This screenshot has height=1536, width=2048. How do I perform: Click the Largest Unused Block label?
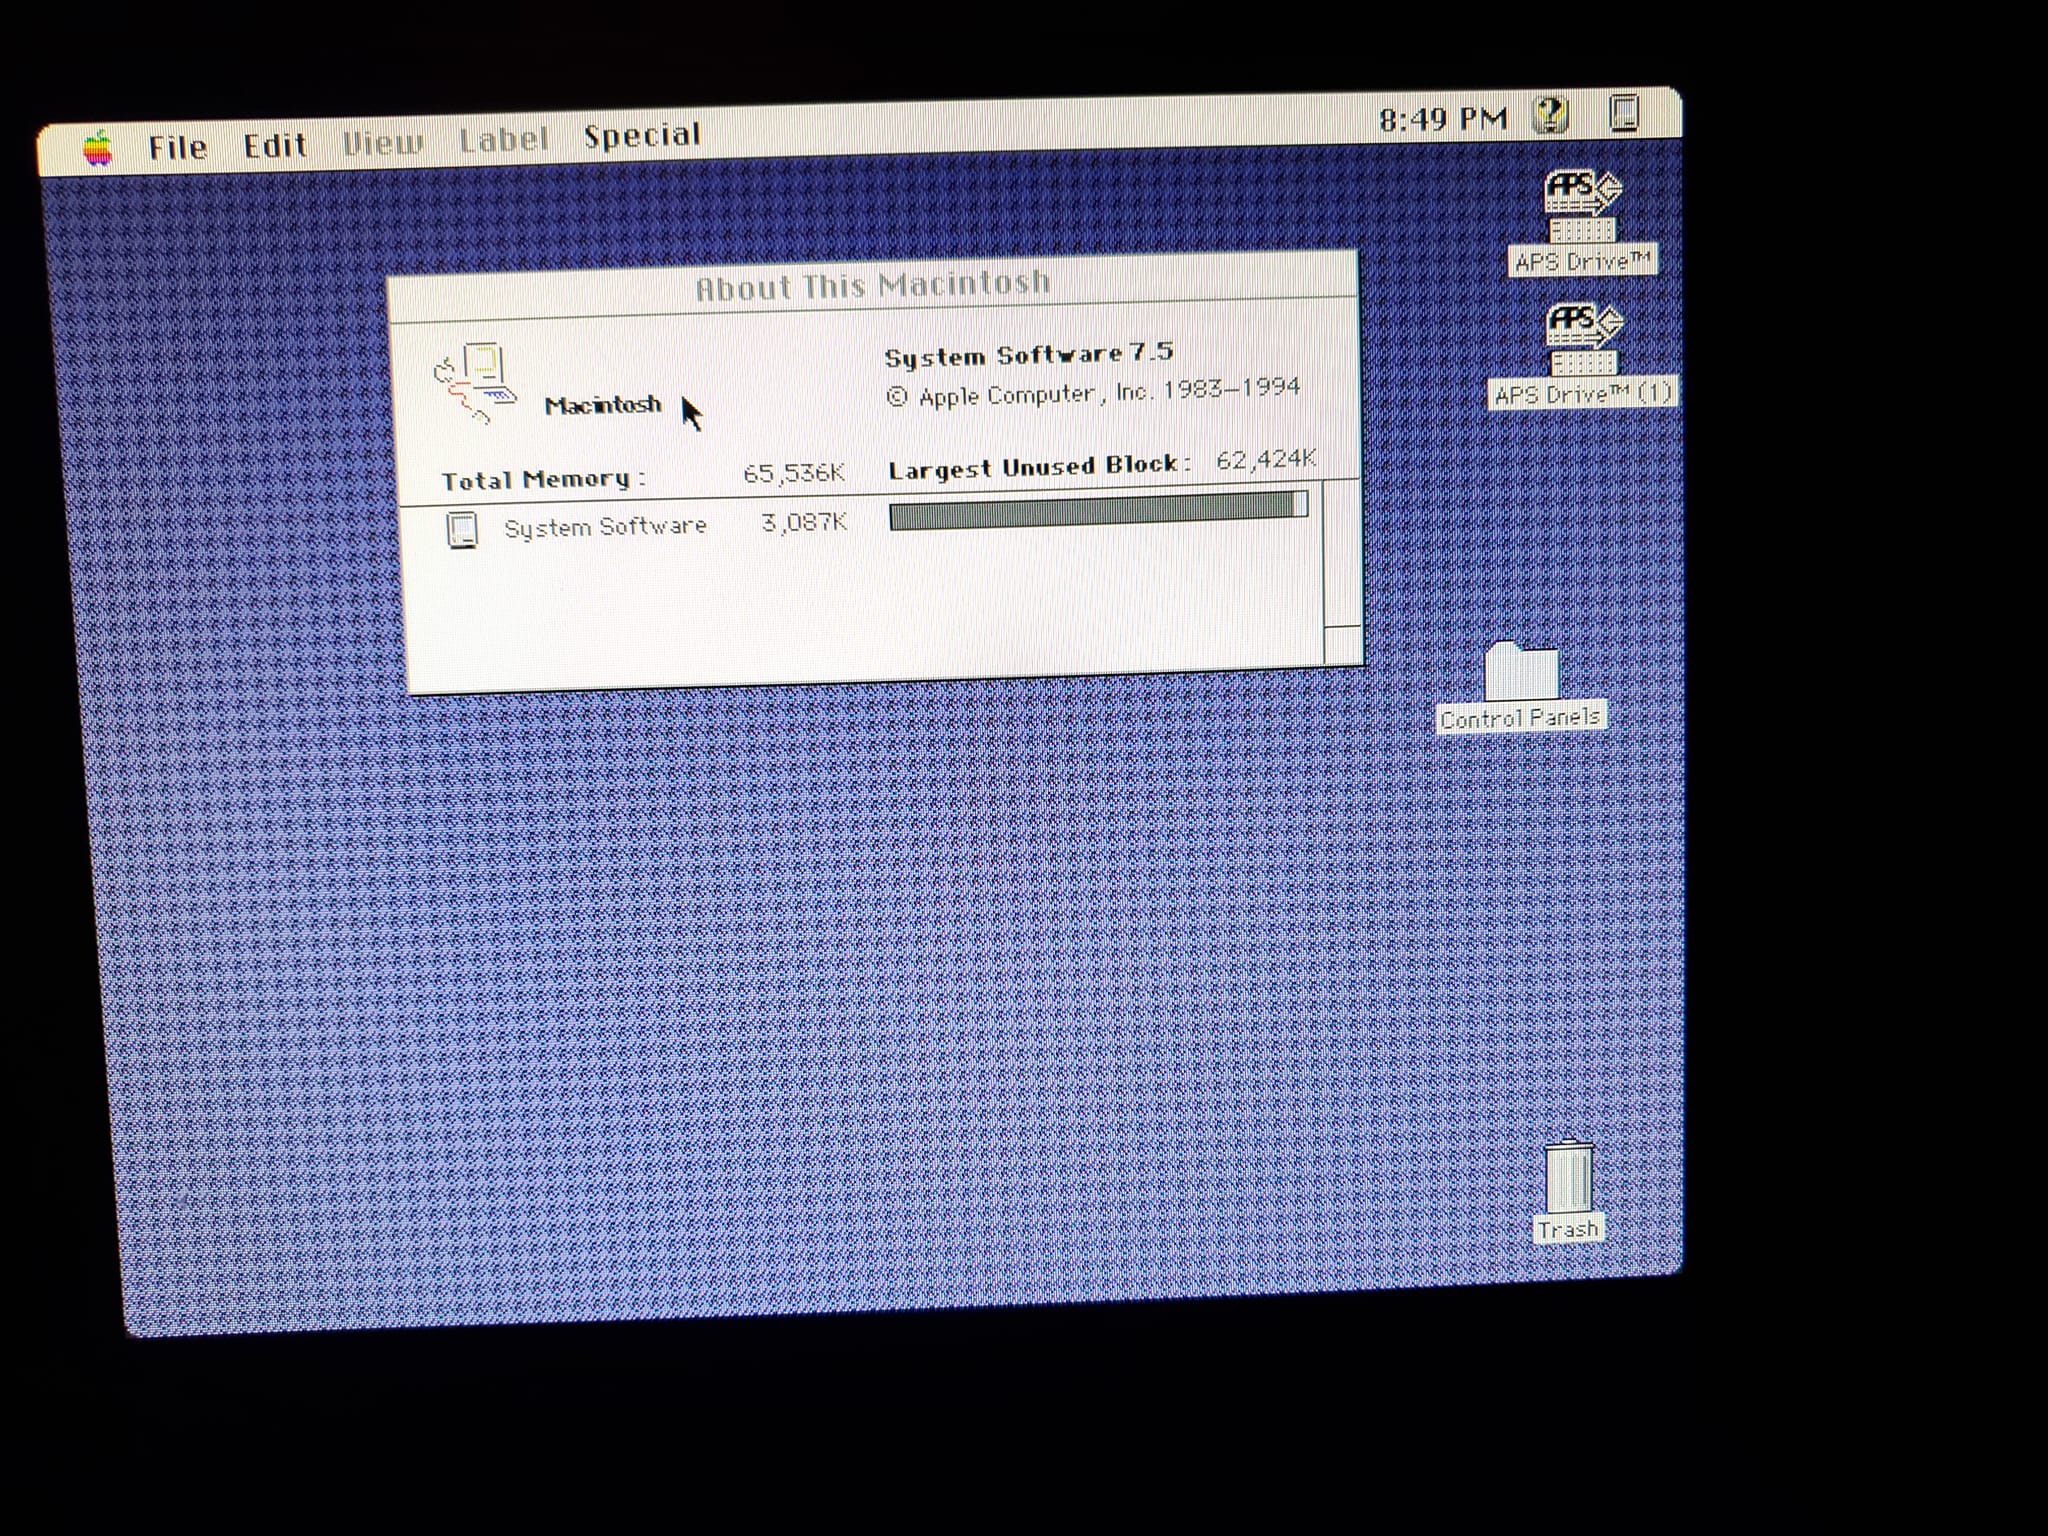pos(1040,467)
